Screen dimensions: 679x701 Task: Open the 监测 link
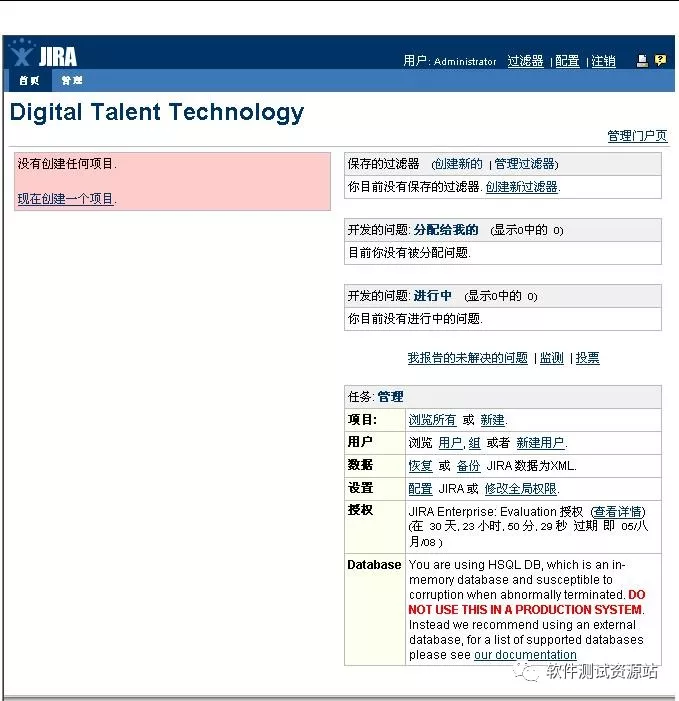point(552,358)
